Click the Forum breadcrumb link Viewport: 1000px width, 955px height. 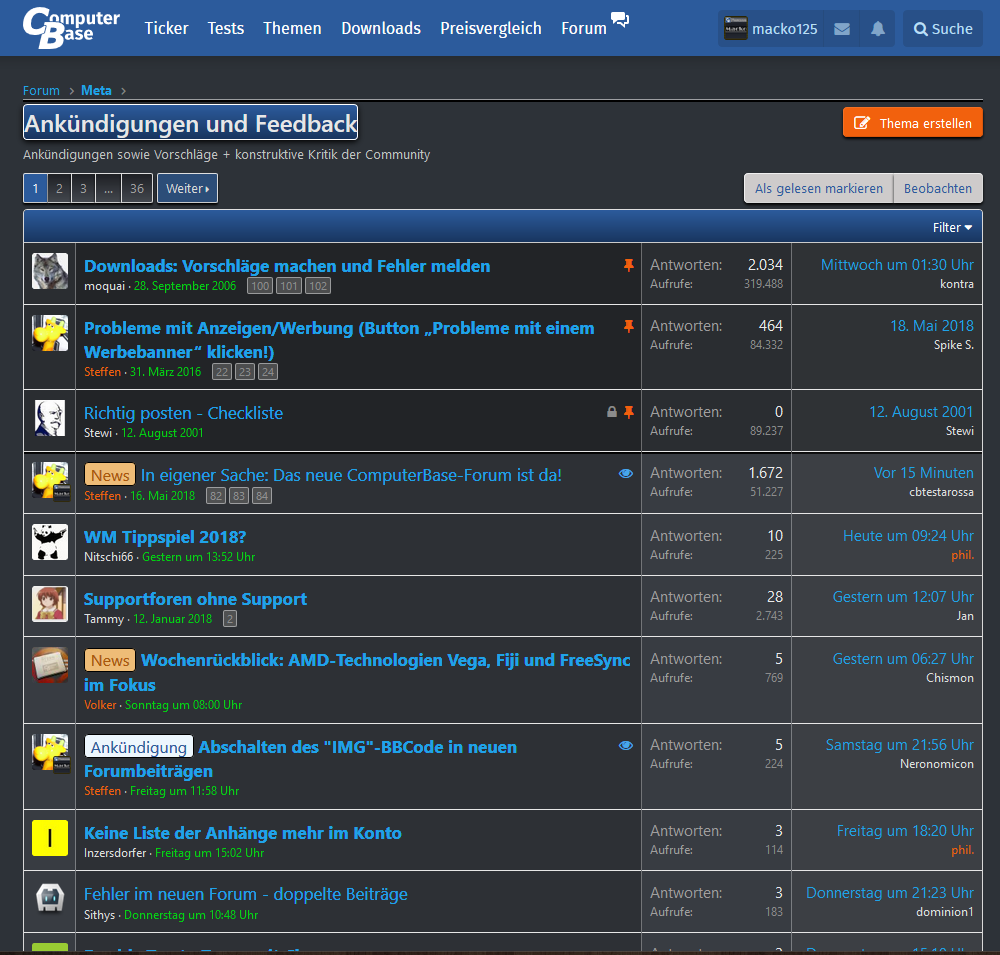[41, 91]
